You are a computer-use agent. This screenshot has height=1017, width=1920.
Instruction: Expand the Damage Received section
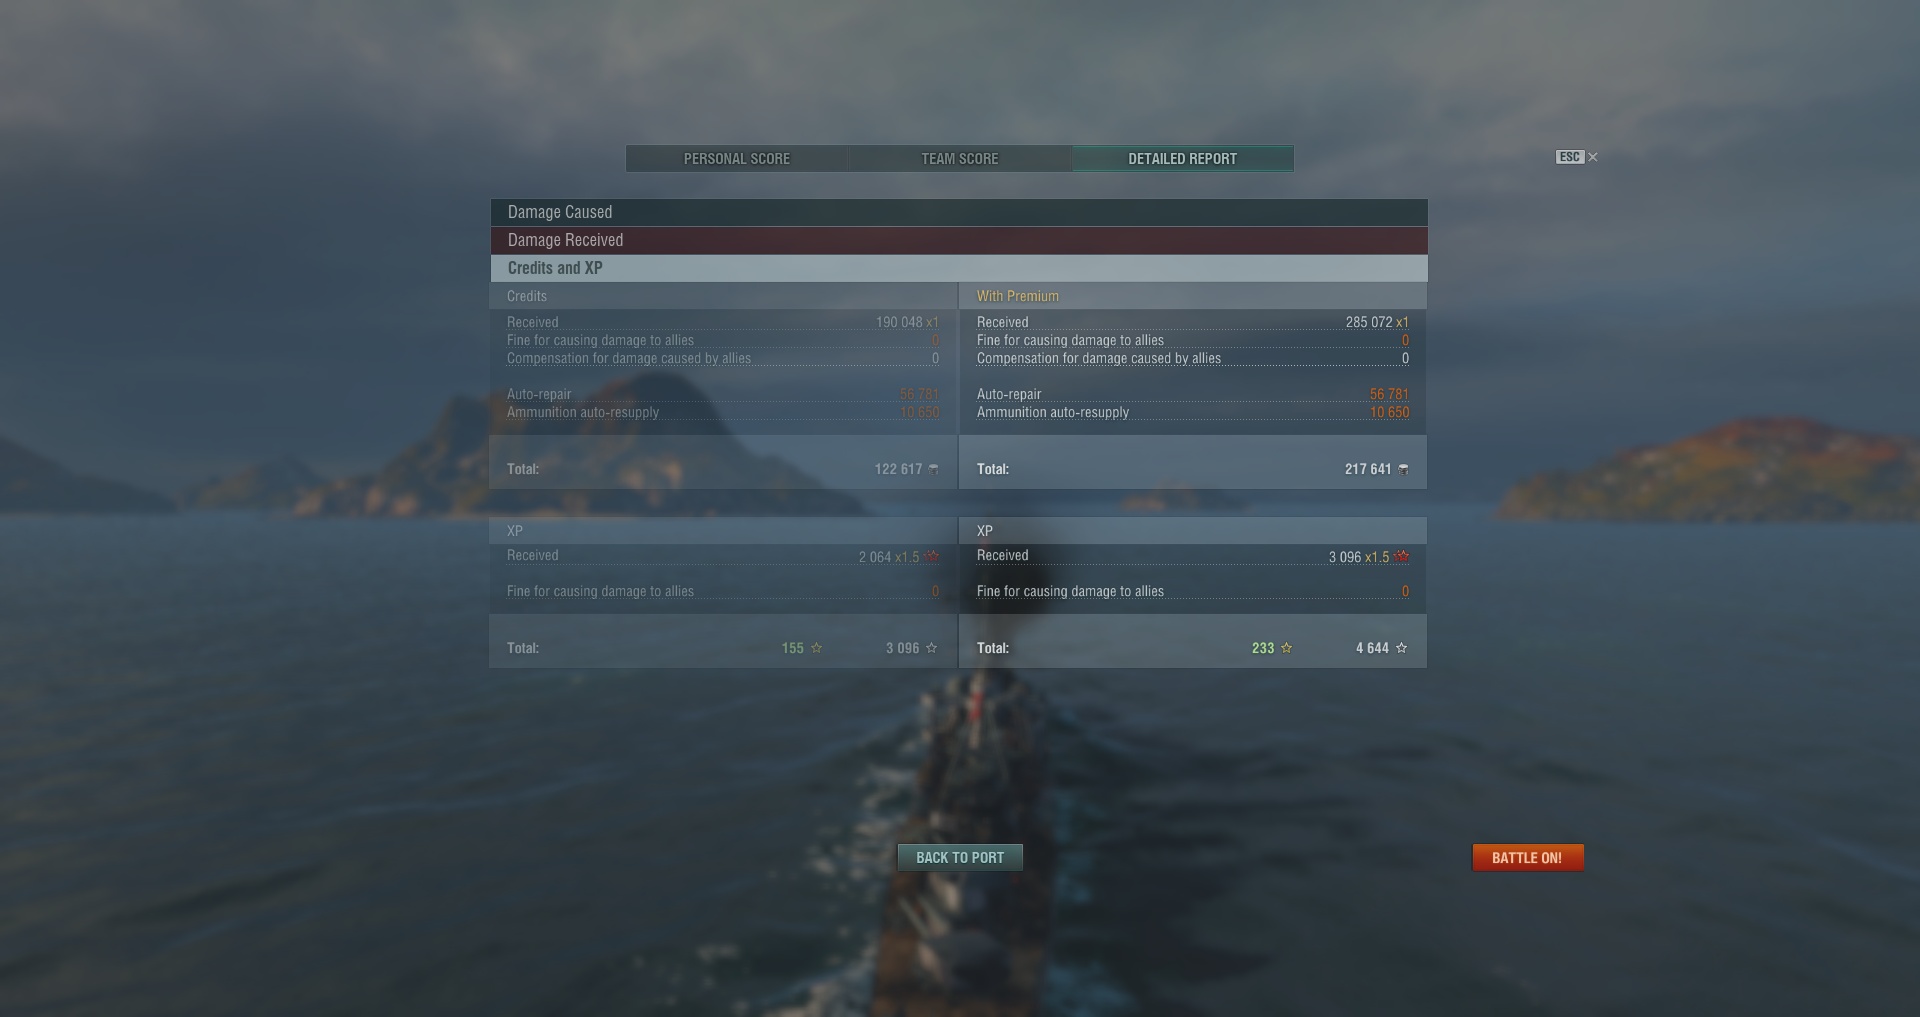pos(959,240)
